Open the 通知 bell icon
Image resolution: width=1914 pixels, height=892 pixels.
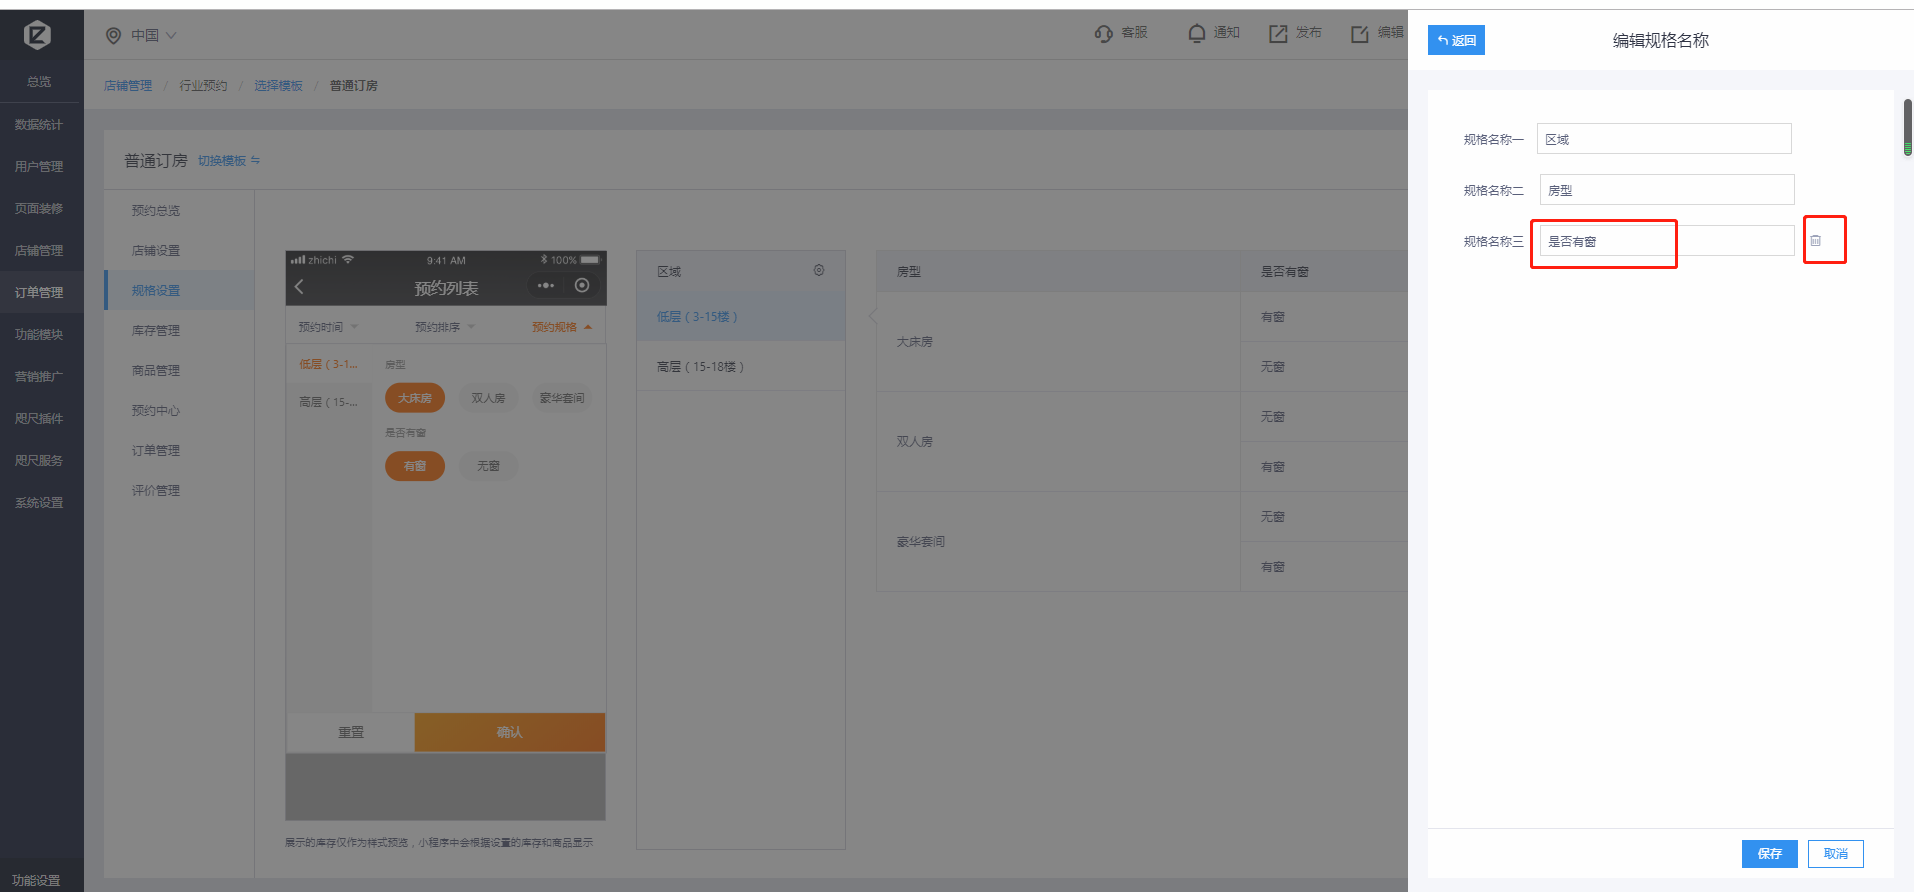coord(1197,34)
